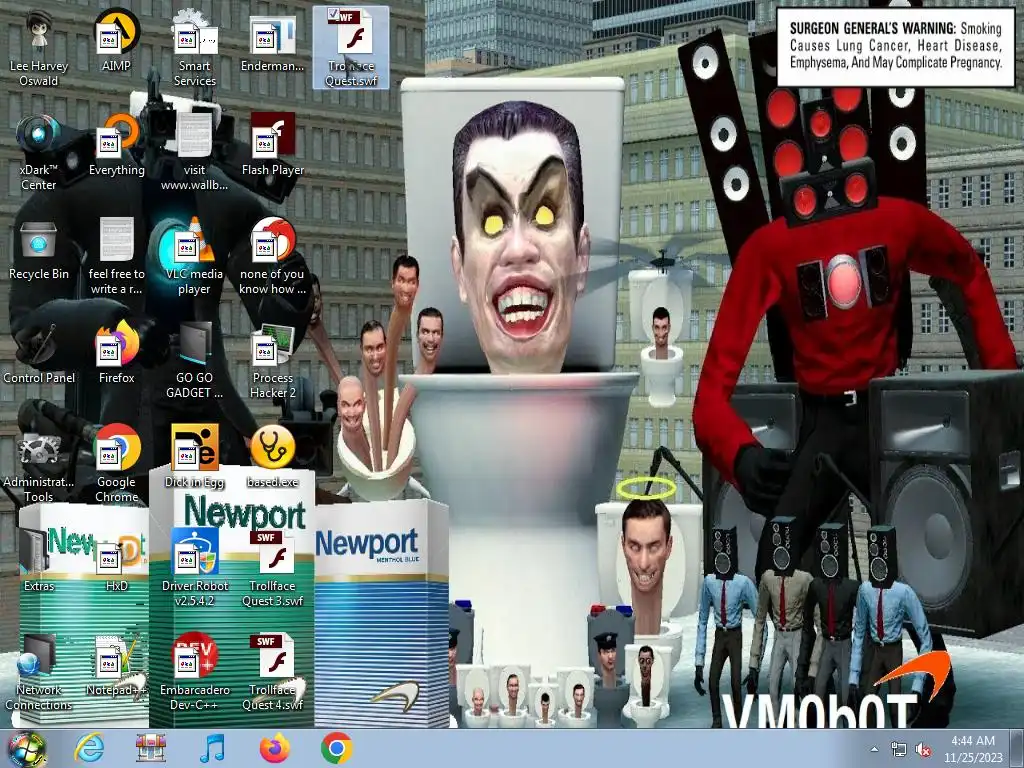Open the Extras folder icon
Image resolution: width=1024 pixels, height=768 pixels.
click(39, 561)
